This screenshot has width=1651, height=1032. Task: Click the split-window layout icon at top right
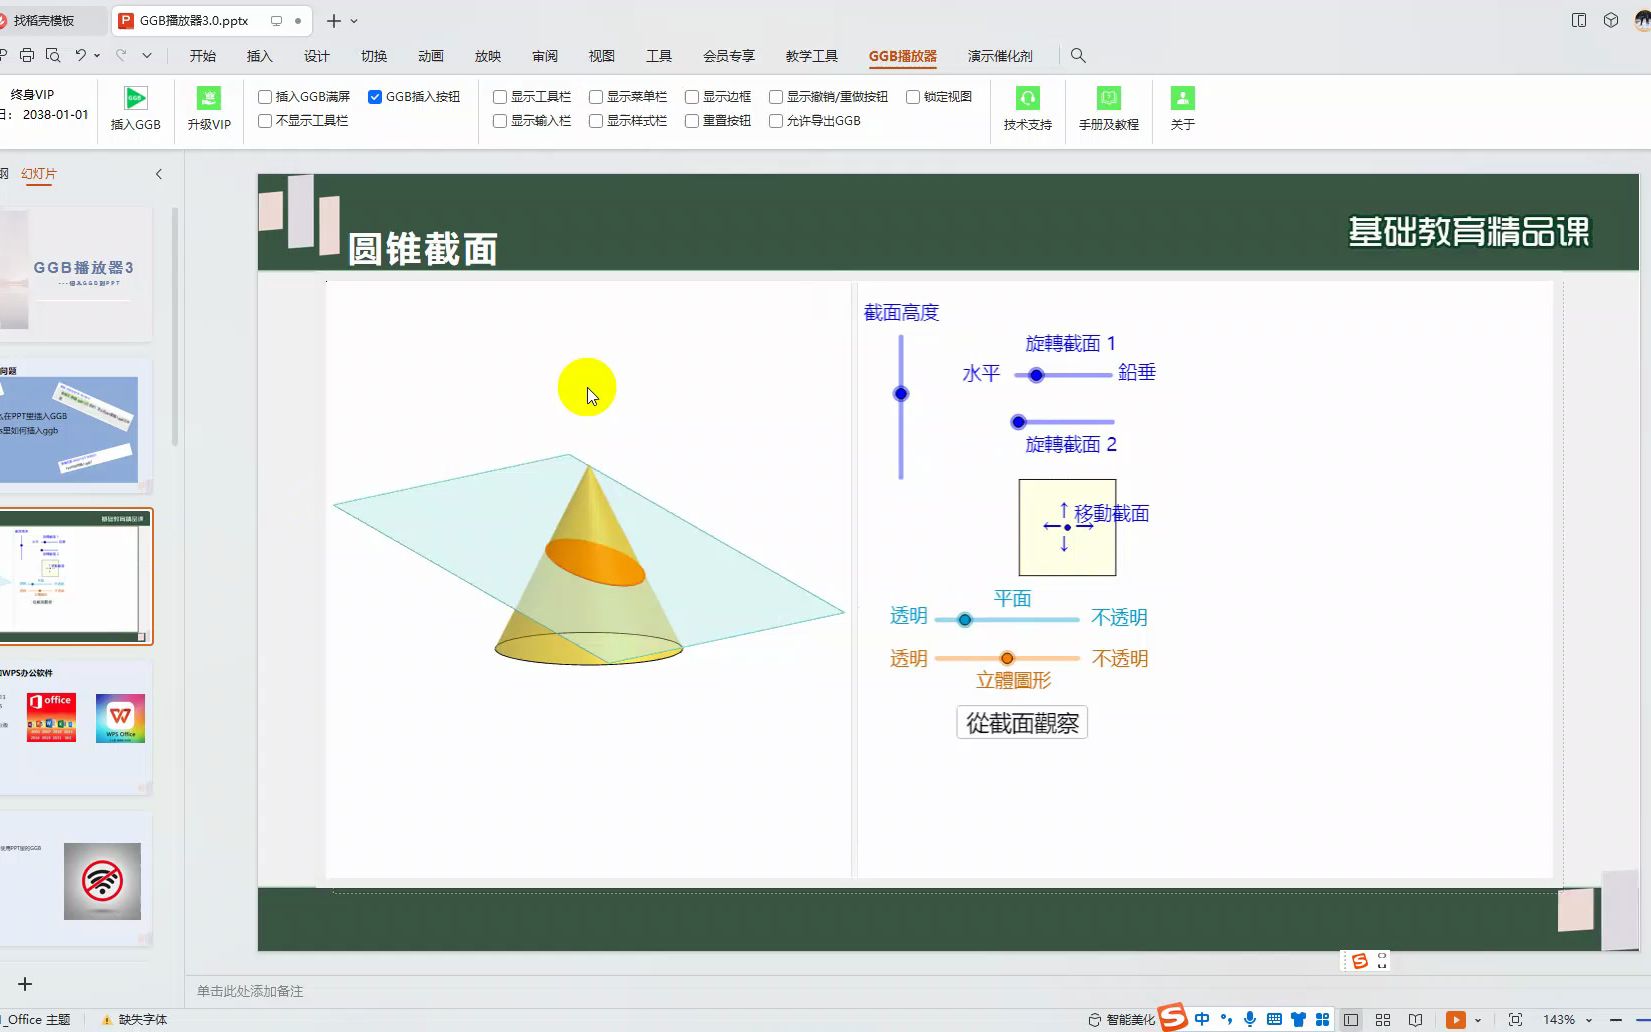[x=1579, y=20]
